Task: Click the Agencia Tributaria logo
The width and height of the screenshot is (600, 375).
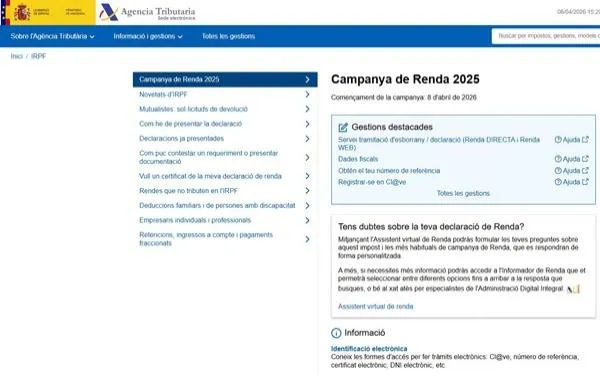Action: 147,13
